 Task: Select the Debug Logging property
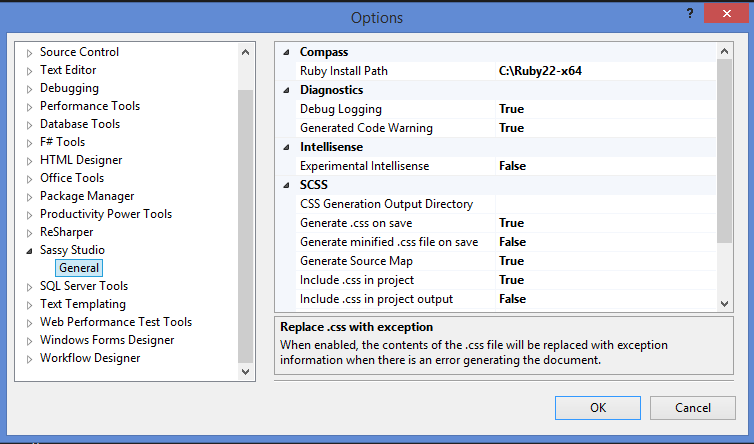(x=341, y=109)
